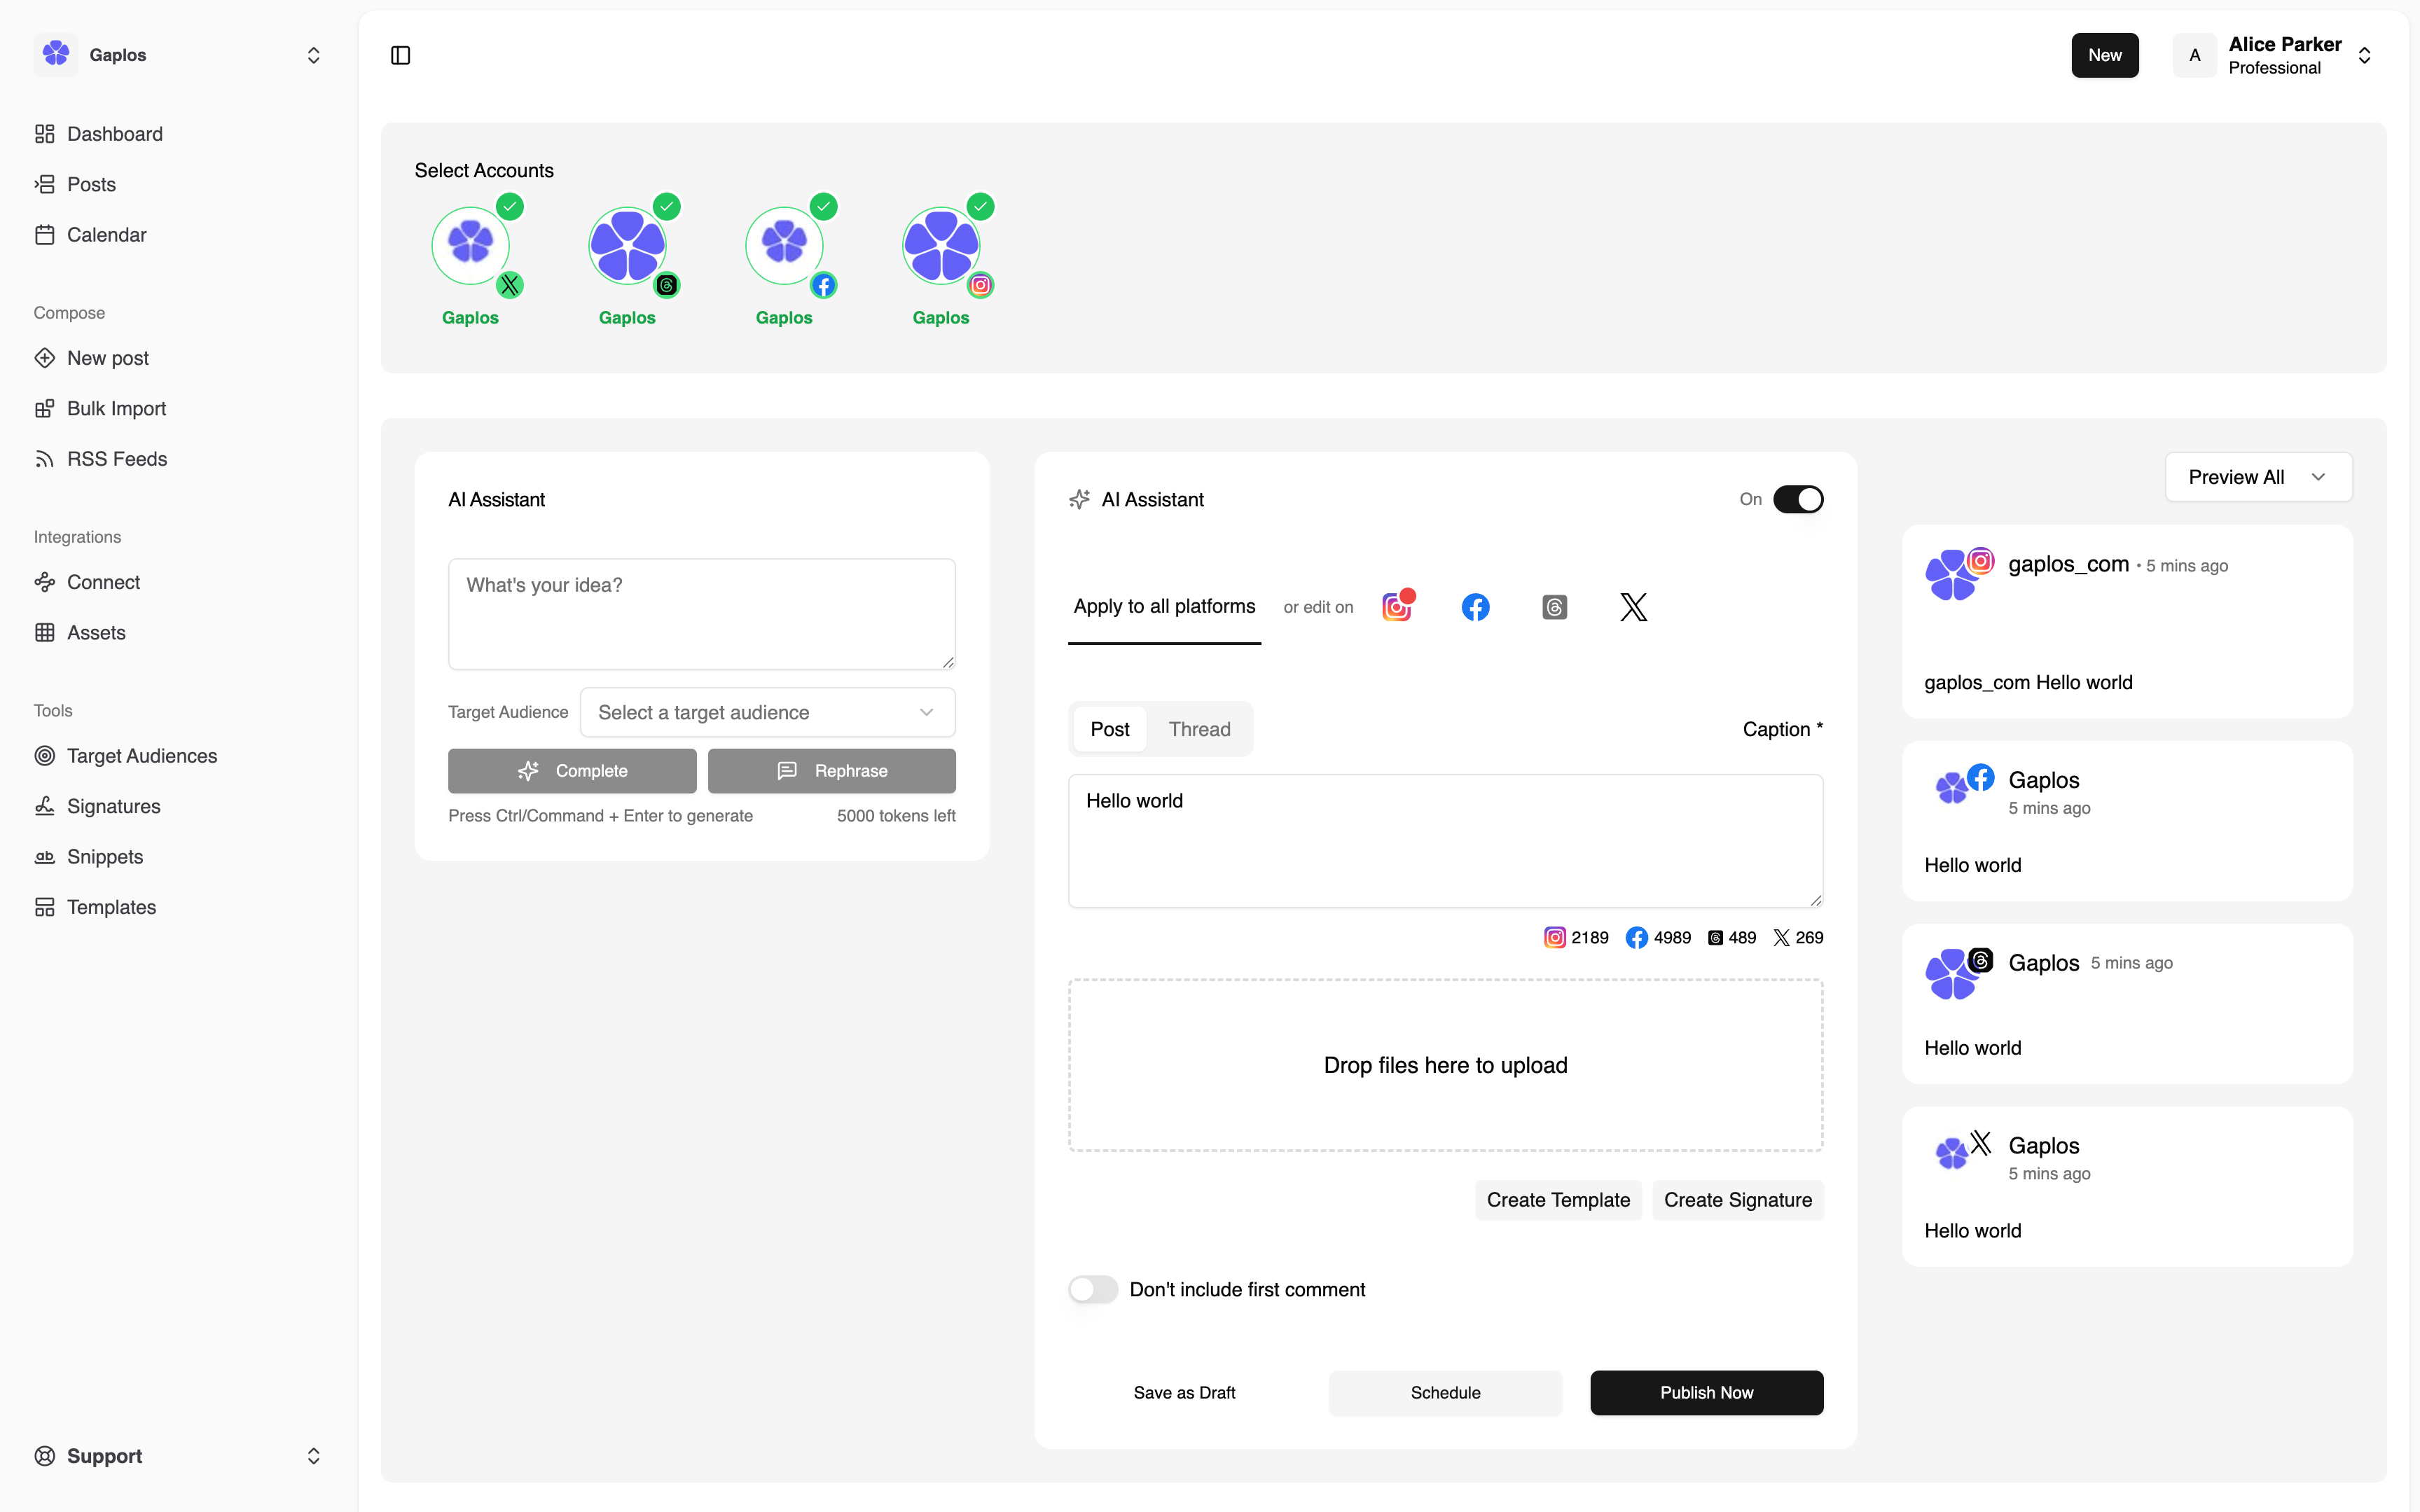Viewport: 2420px width, 1512px height.
Task: Click the Drop files here upload area
Action: 1445,1065
